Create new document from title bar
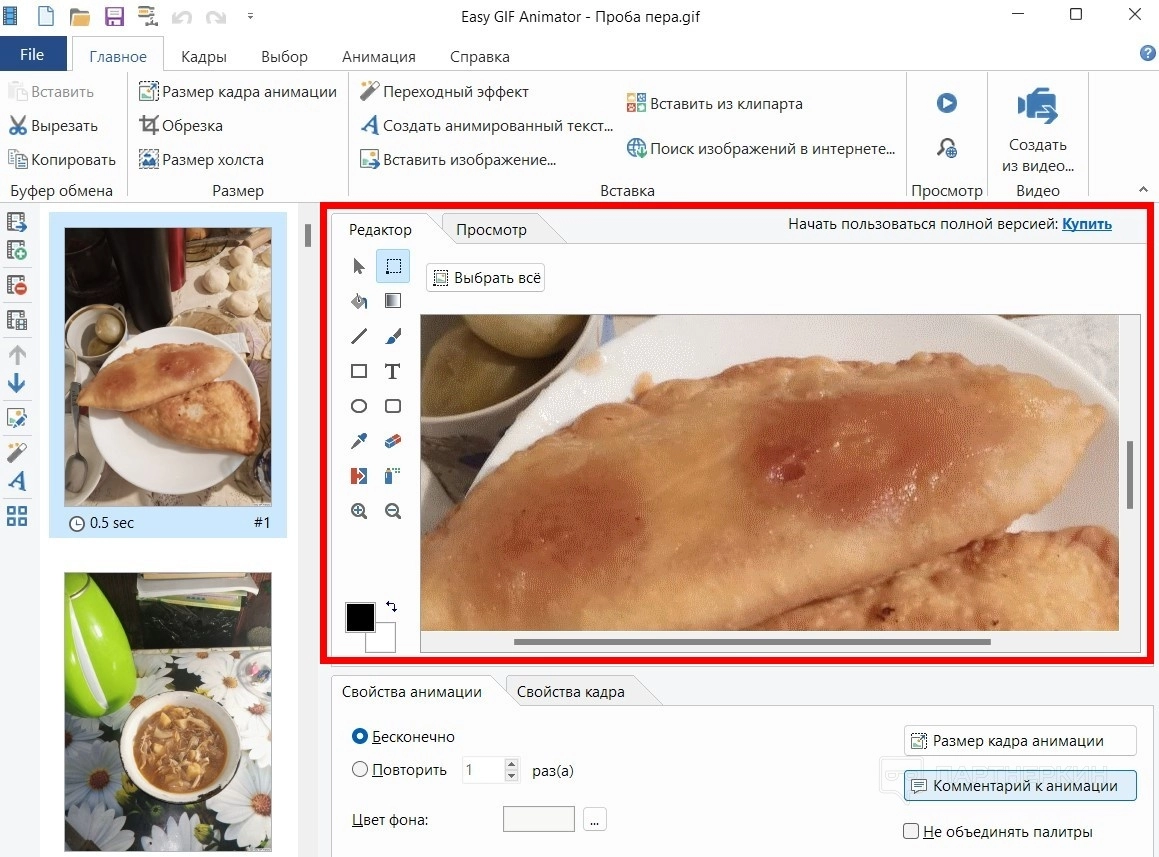The image size is (1159, 857). click(x=46, y=16)
